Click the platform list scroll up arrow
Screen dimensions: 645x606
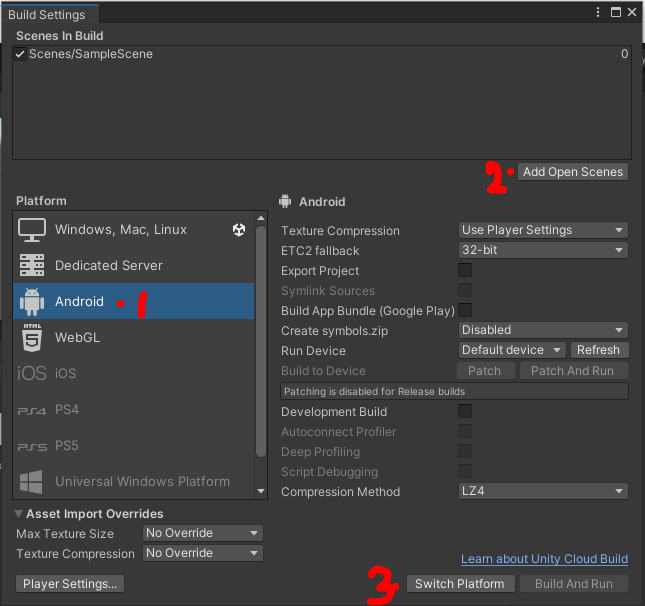[x=261, y=218]
